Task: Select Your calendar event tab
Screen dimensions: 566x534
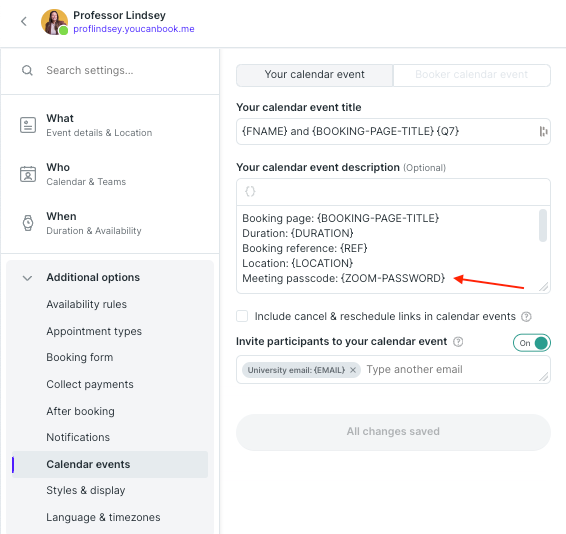Action: coord(314,75)
